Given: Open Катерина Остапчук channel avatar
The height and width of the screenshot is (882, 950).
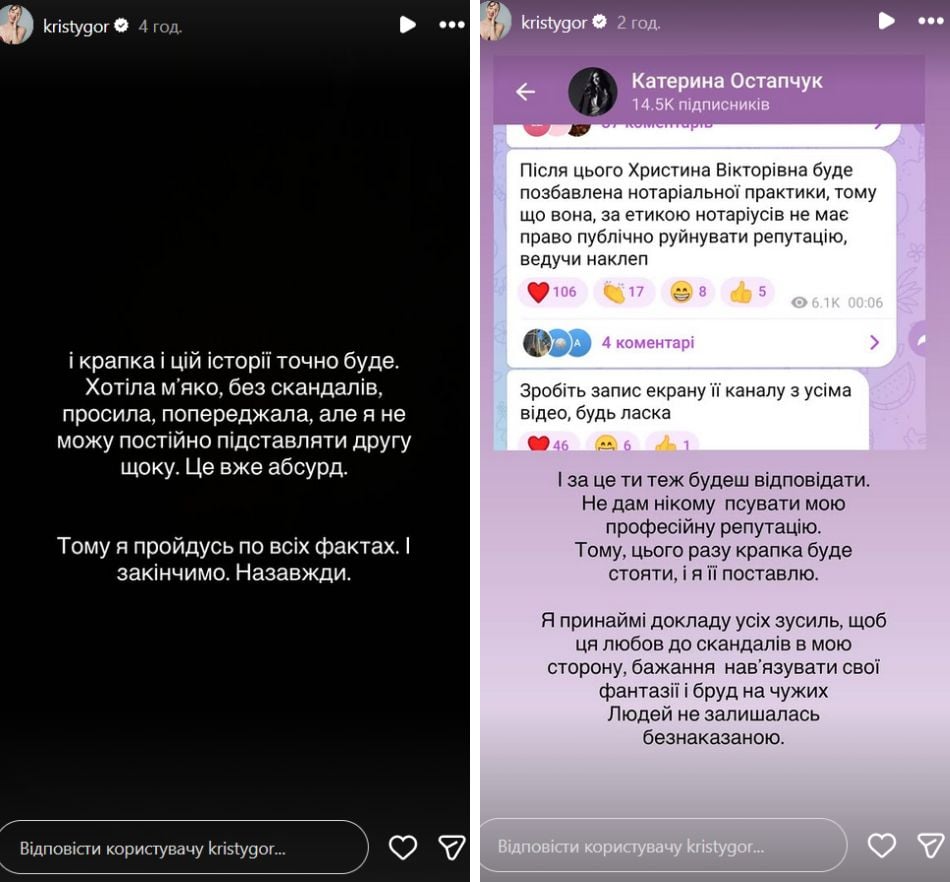Looking at the screenshot, I should [593, 91].
